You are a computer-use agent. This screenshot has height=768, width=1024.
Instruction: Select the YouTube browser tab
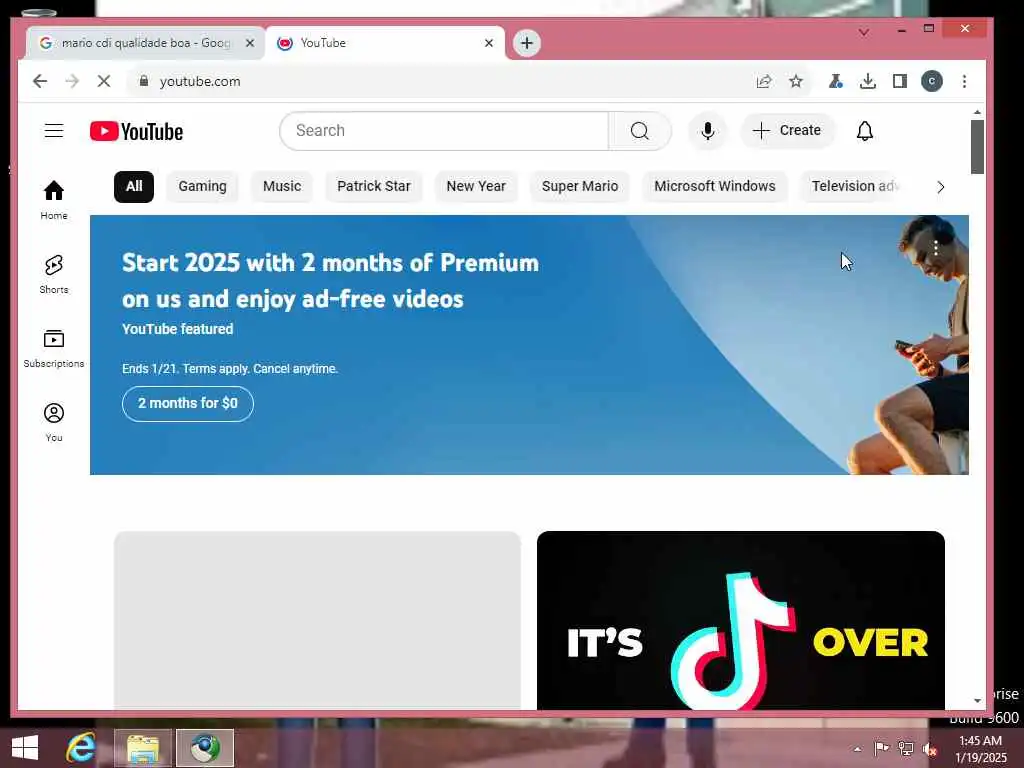coord(385,43)
